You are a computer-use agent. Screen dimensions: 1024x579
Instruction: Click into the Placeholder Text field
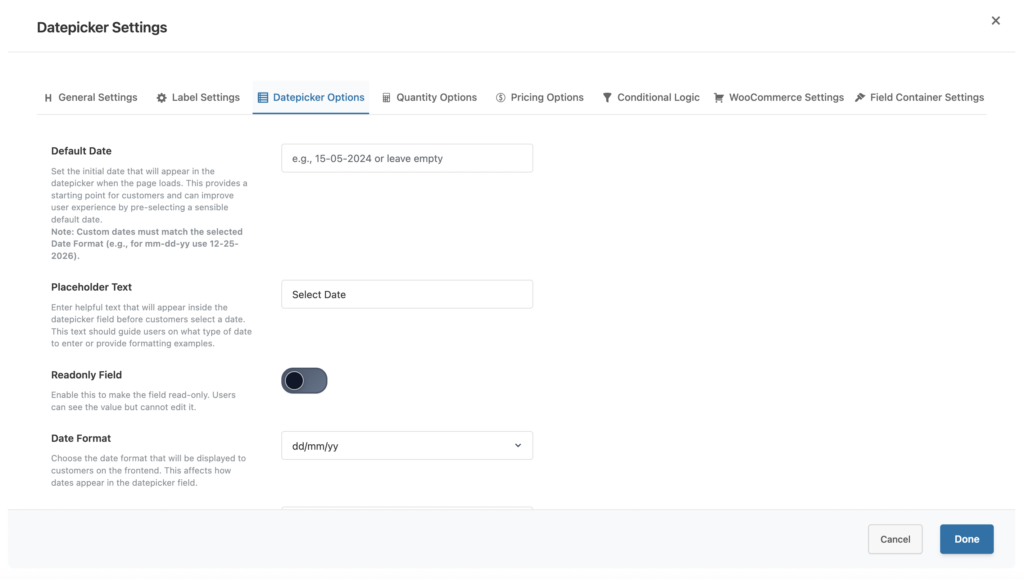click(x=406, y=294)
